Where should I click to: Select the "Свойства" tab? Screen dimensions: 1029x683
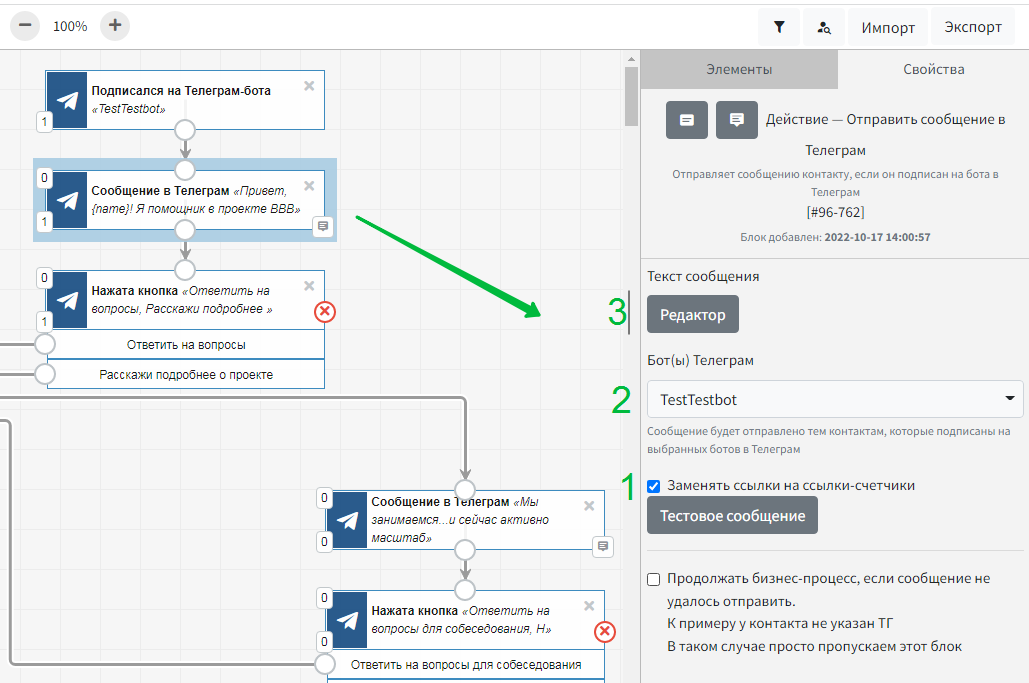(x=933, y=70)
